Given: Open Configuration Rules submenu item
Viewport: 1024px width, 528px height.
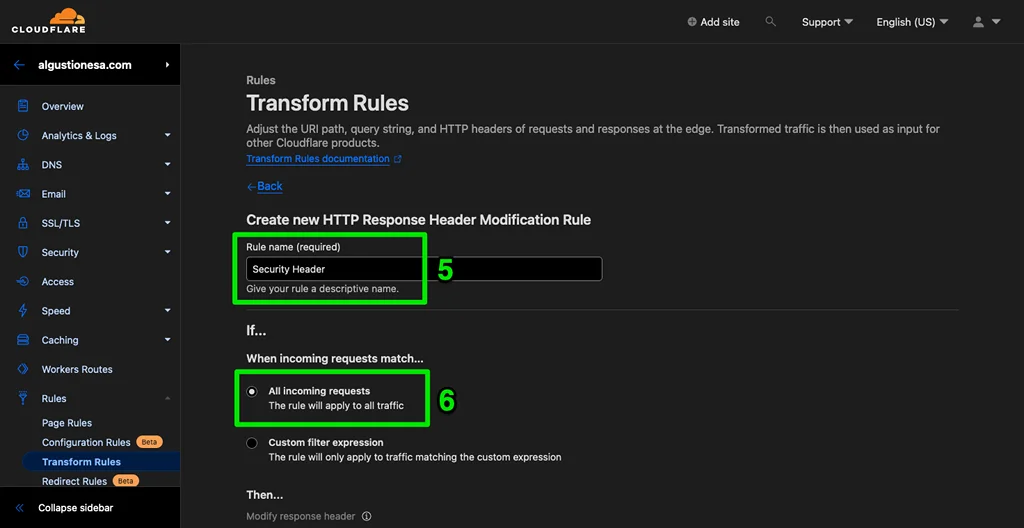Looking at the screenshot, I should [86, 442].
